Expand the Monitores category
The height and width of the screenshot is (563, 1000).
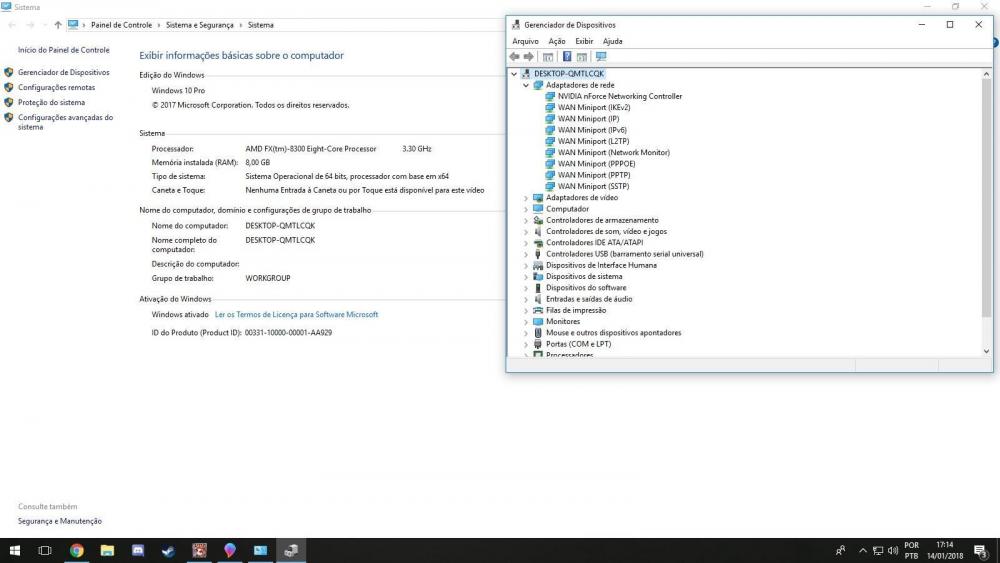point(526,322)
